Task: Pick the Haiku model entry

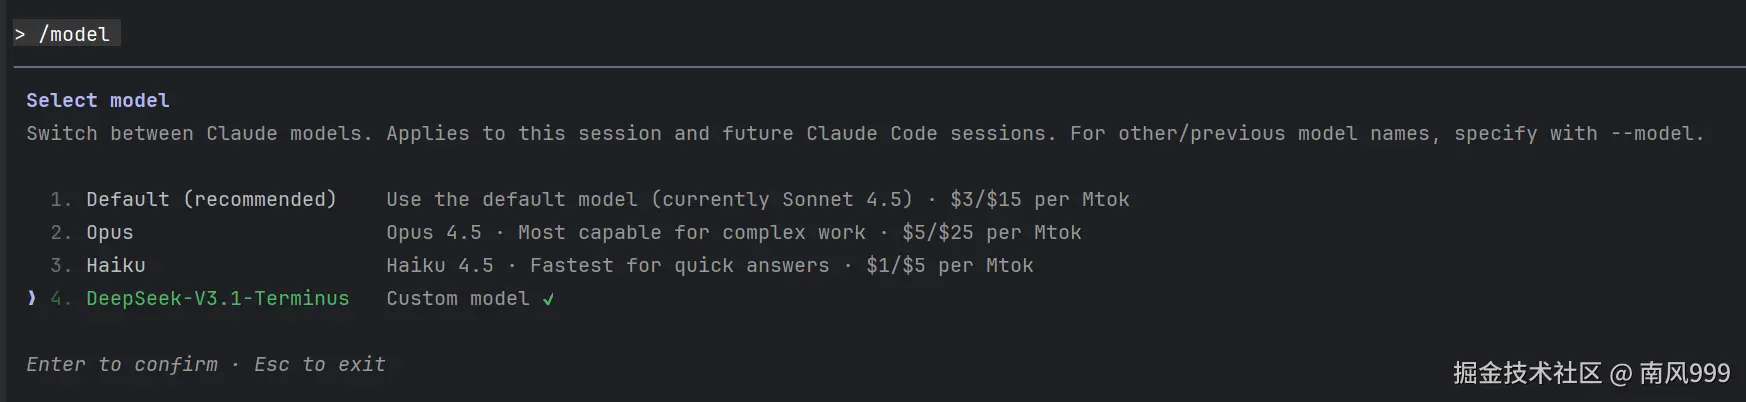Action: pyautogui.click(x=115, y=265)
